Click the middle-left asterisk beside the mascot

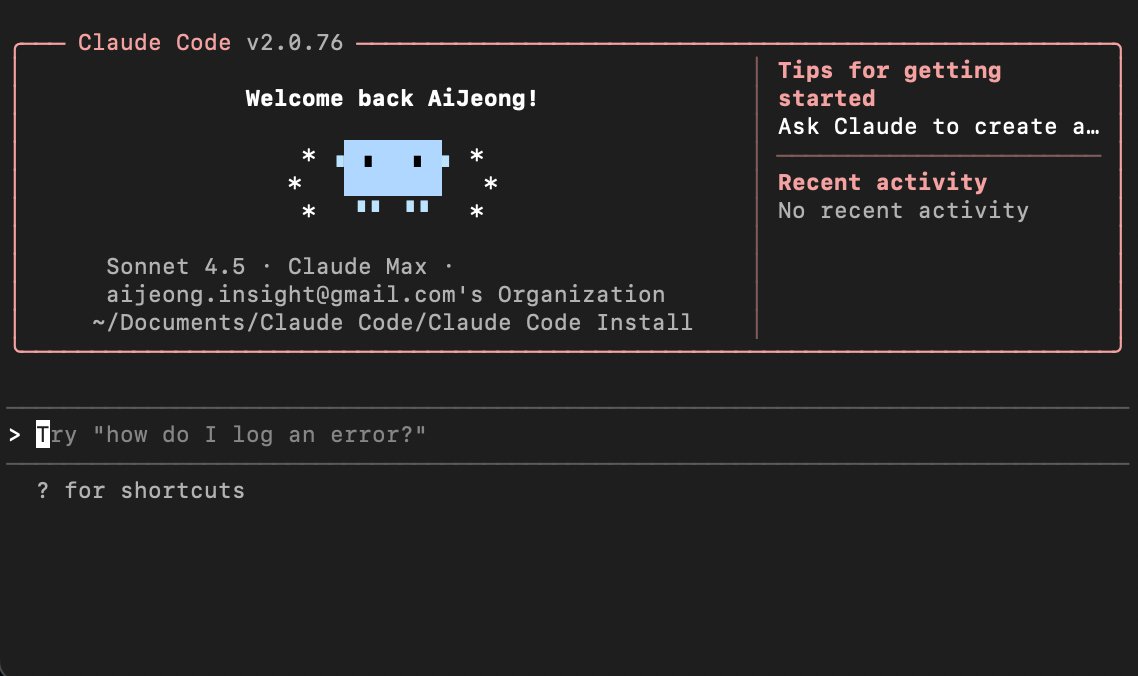(x=295, y=185)
